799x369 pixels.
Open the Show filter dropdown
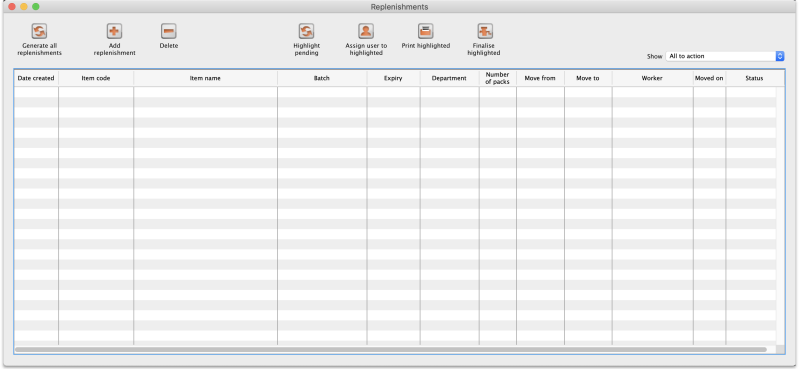[725, 56]
